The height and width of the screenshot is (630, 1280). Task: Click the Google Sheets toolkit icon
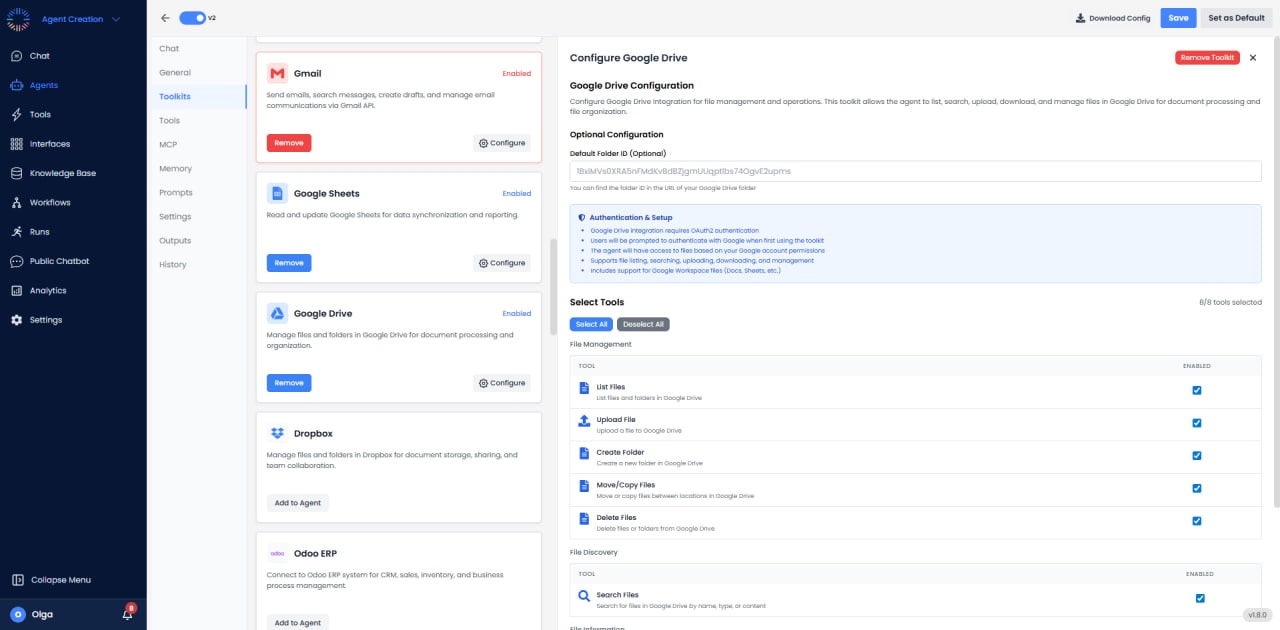tap(276, 193)
